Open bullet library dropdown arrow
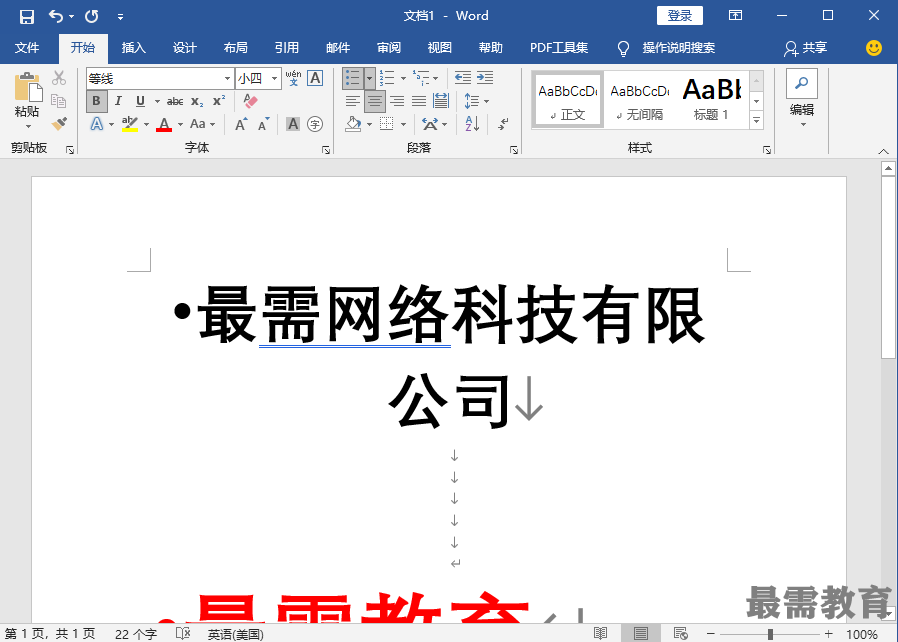The width and height of the screenshot is (898, 642). point(369,78)
